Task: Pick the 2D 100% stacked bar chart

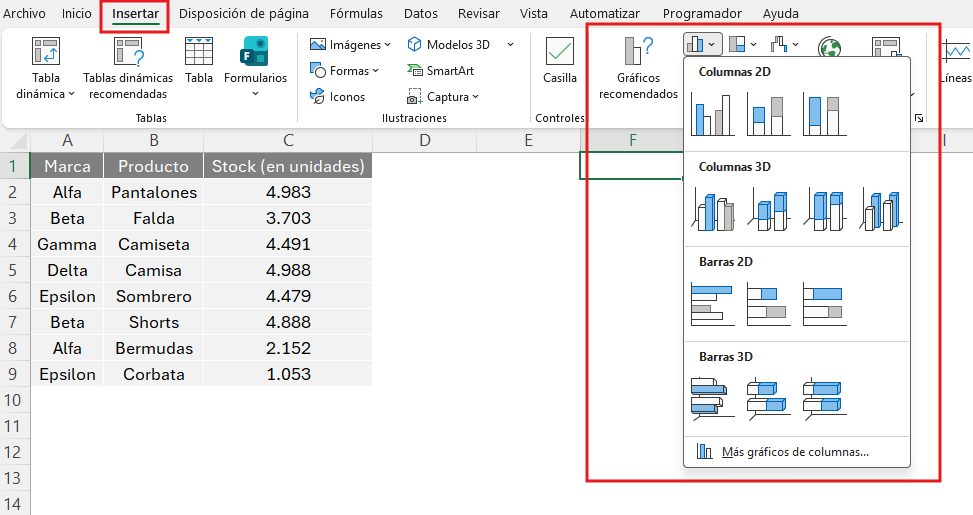Action: pos(824,305)
